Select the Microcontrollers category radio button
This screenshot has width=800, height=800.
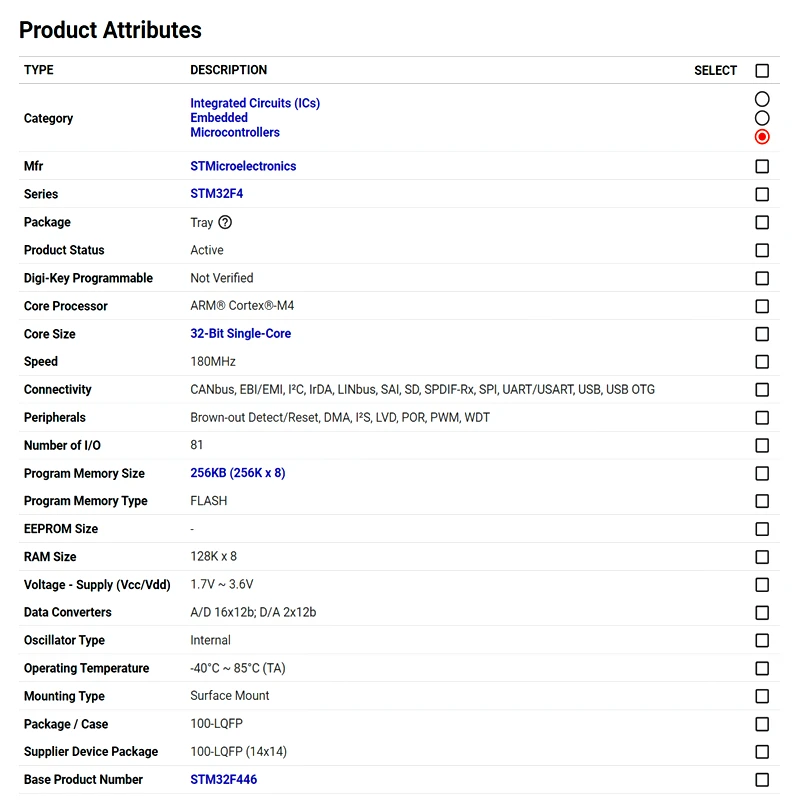[x=762, y=137]
